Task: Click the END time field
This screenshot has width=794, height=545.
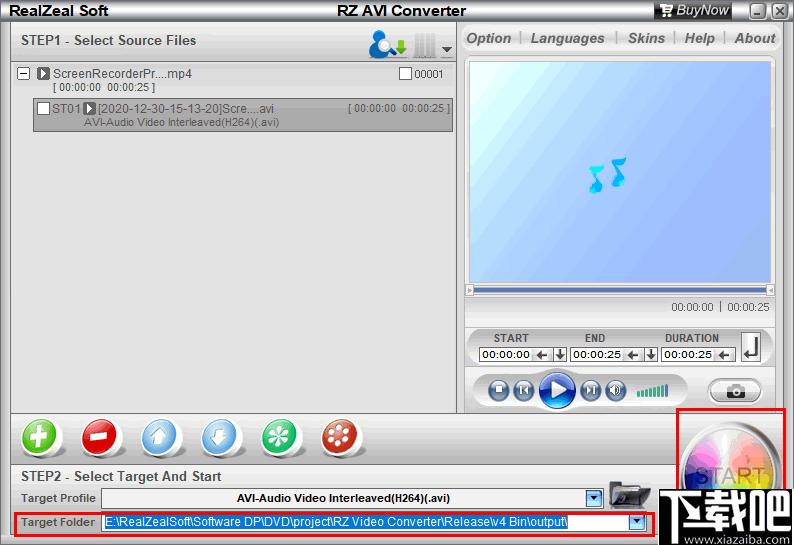Action: pyautogui.click(x=597, y=355)
